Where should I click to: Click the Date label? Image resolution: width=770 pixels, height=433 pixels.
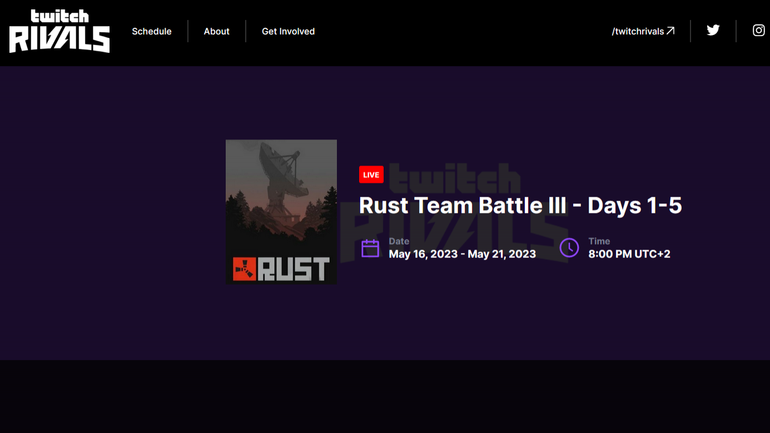click(399, 241)
